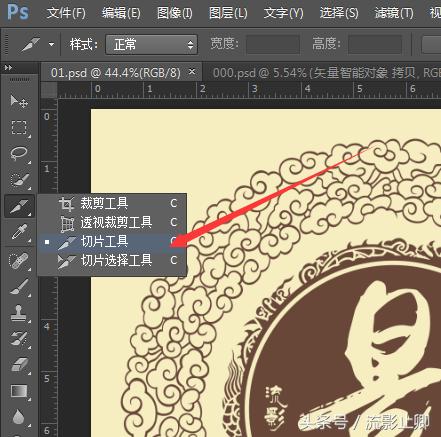Open the 图层(L) menu
This screenshot has height=437, width=441.
[228, 13]
